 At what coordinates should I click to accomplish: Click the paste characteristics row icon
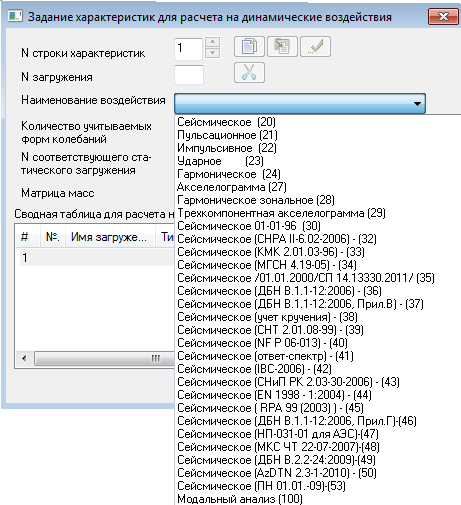282,46
